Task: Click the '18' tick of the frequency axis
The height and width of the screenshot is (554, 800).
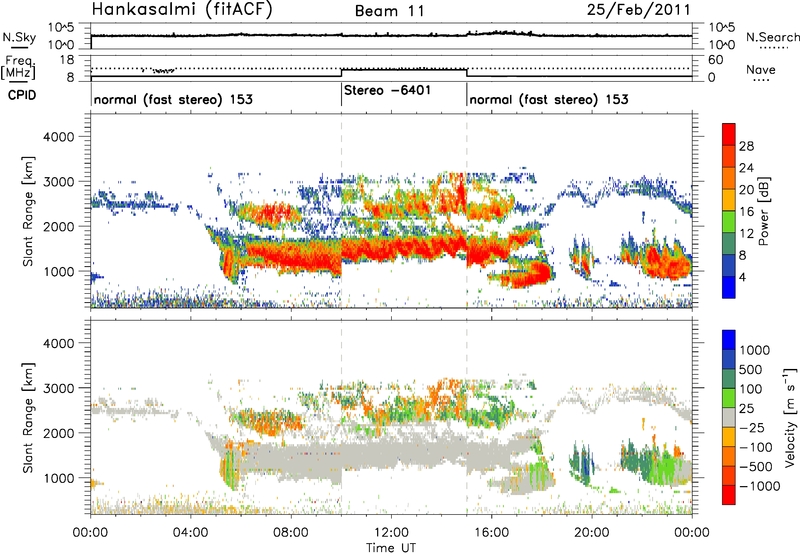Action: [x=66, y=60]
